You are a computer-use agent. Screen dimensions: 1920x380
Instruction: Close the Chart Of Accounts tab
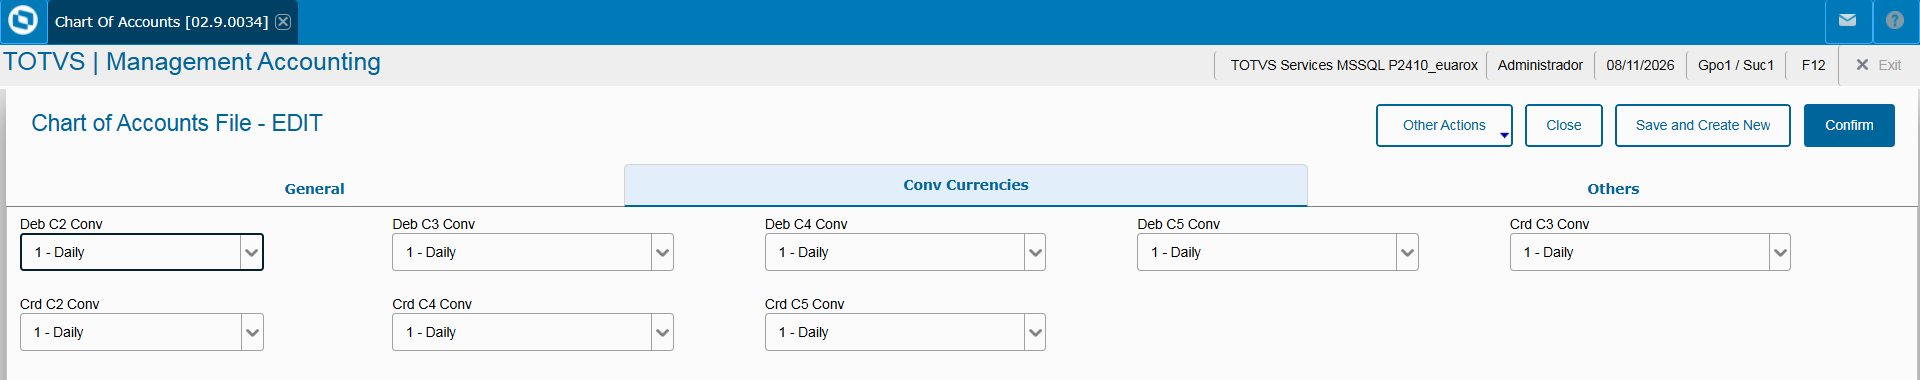coord(283,21)
